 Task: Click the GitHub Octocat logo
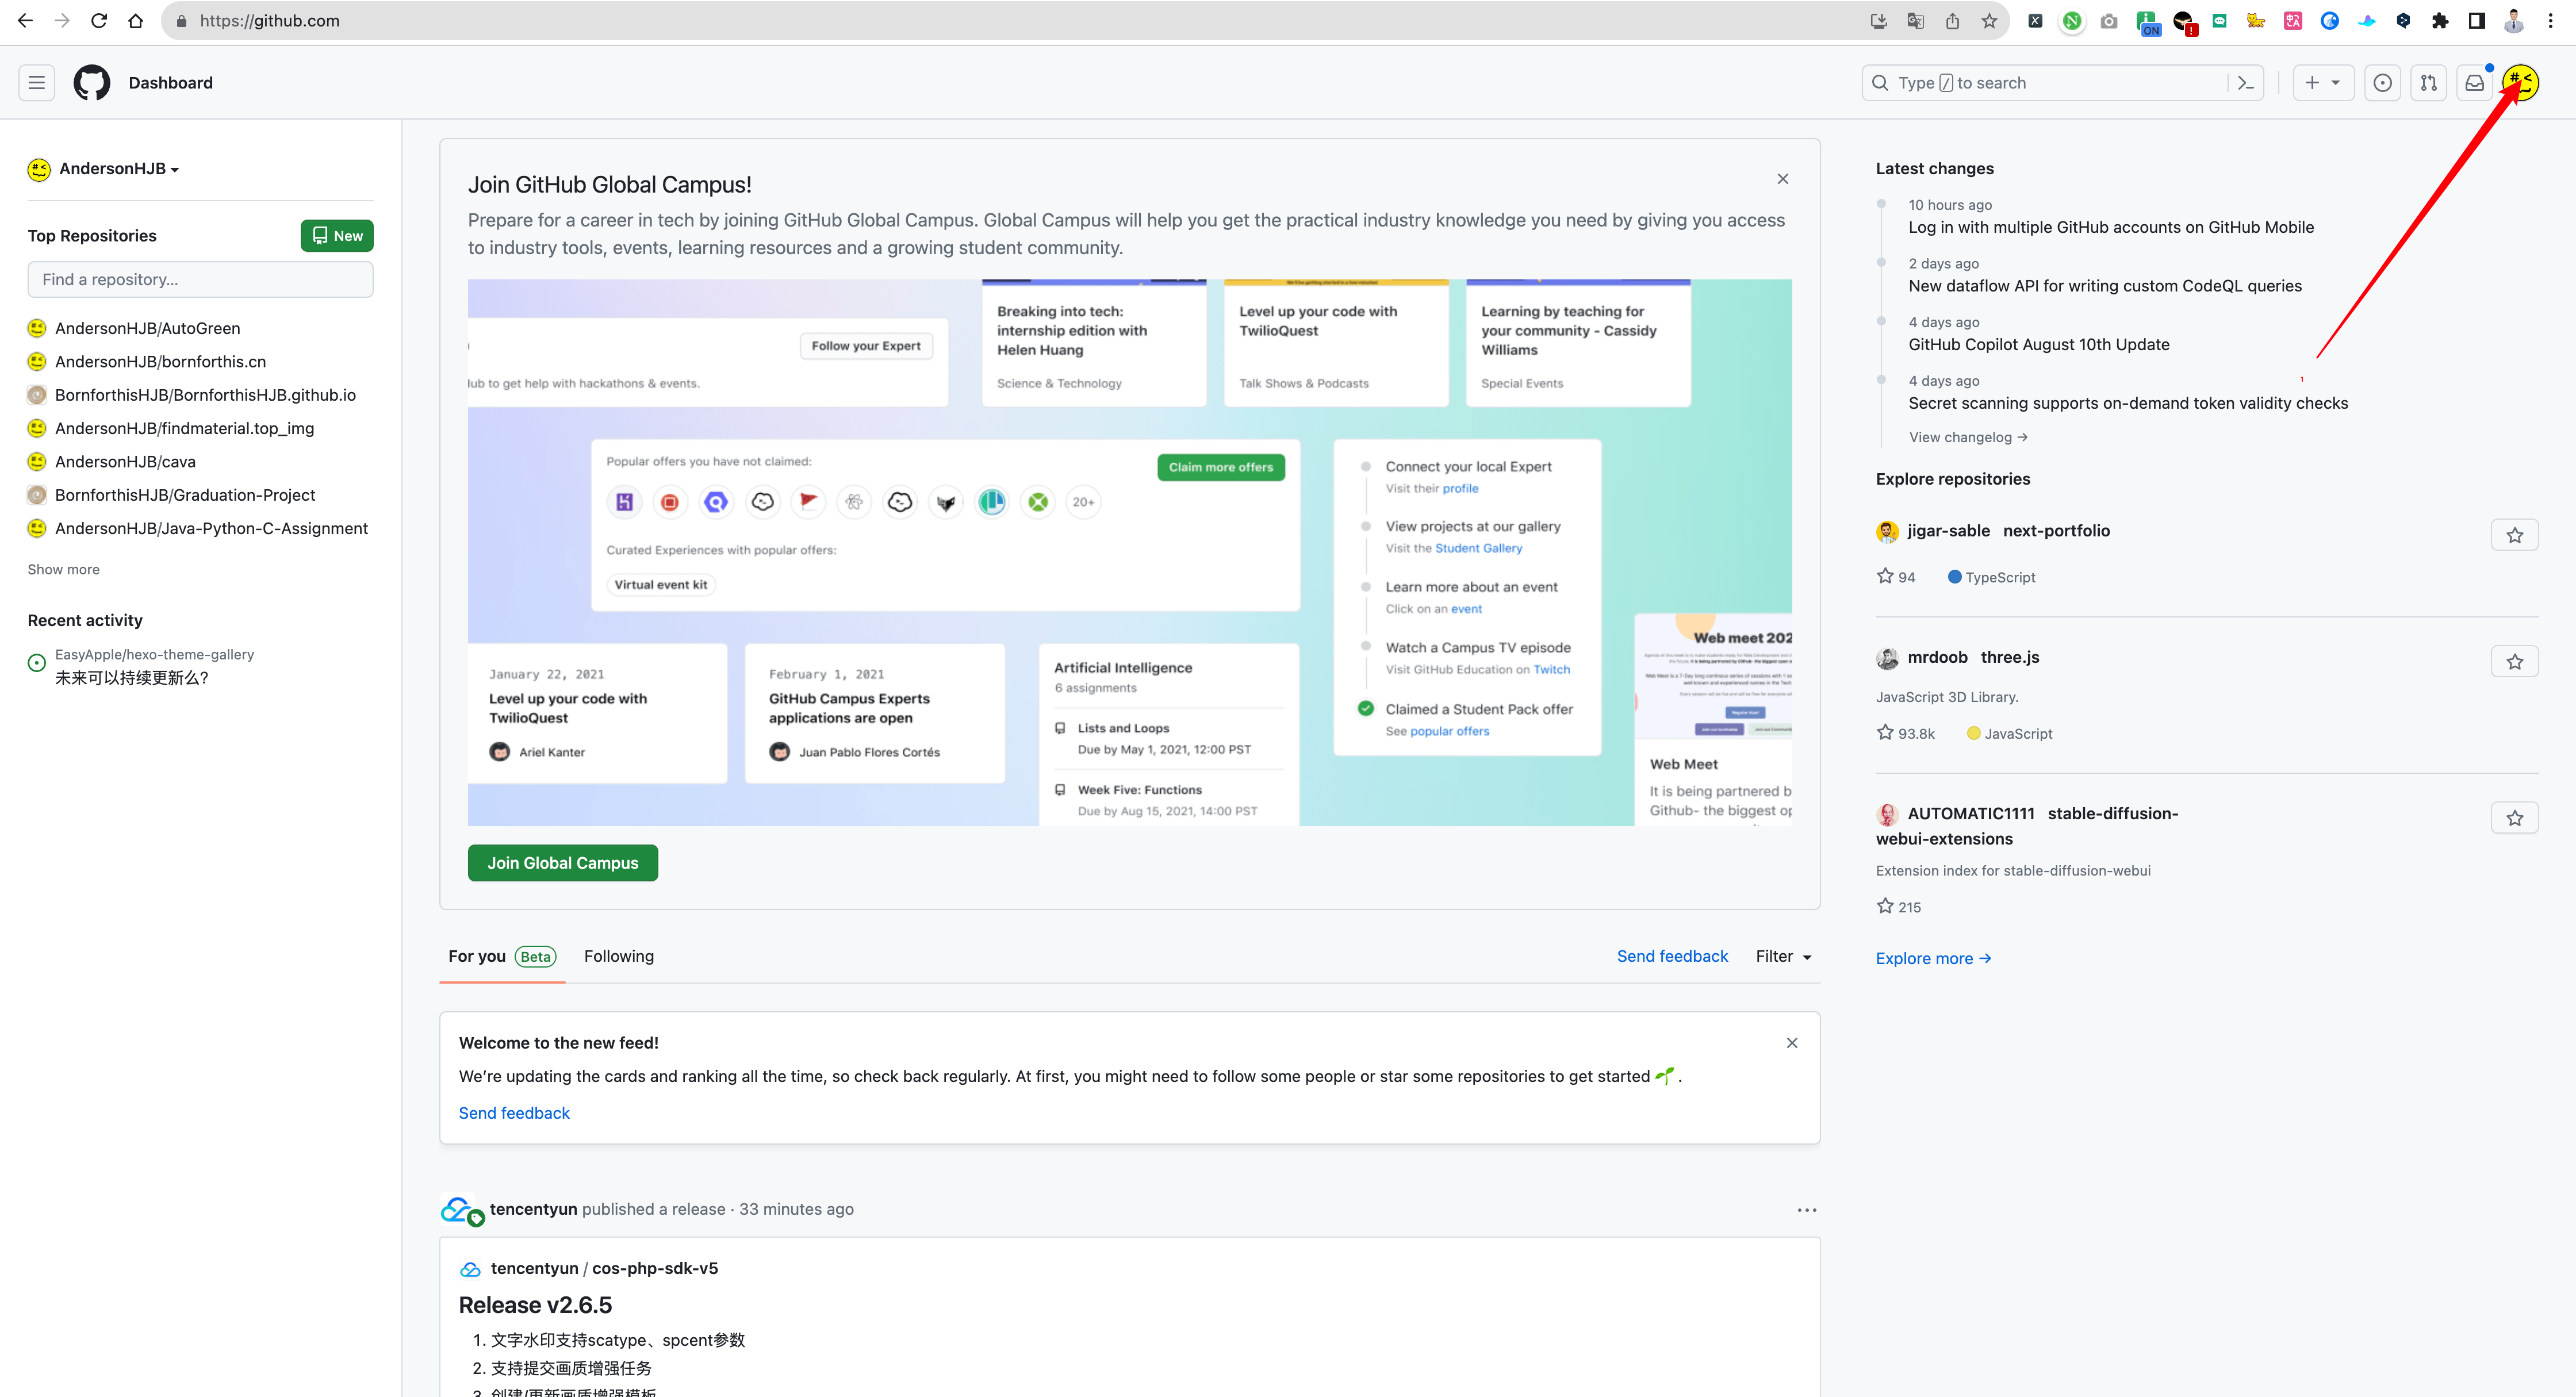tap(92, 83)
